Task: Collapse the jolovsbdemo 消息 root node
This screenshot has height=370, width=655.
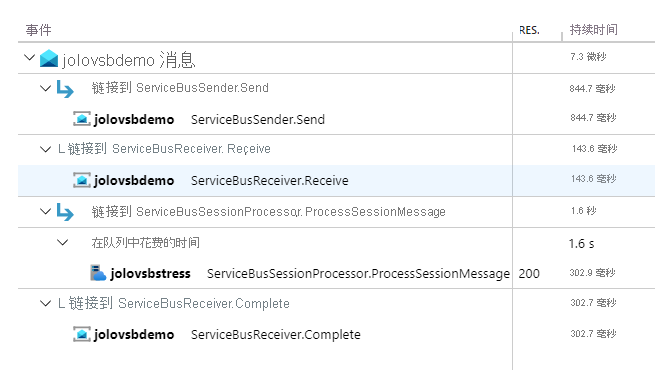Action: (x=29, y=57)
